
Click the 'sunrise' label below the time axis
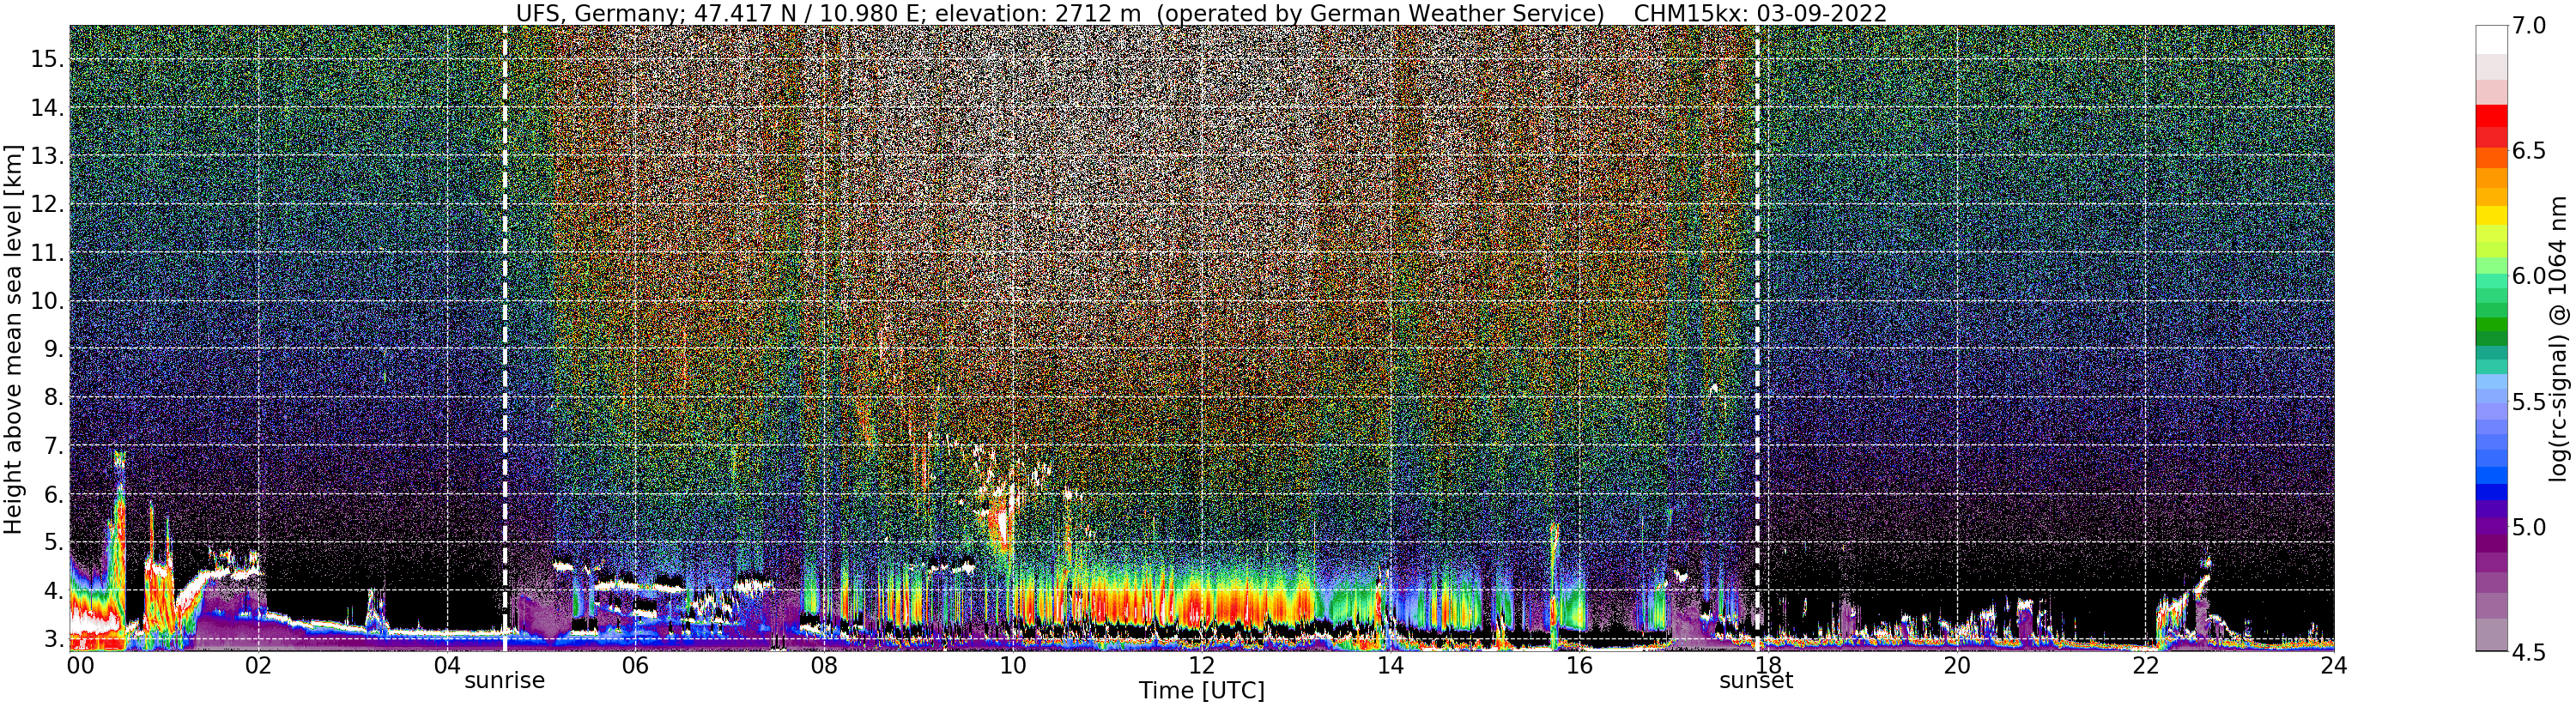pos(504,681)
